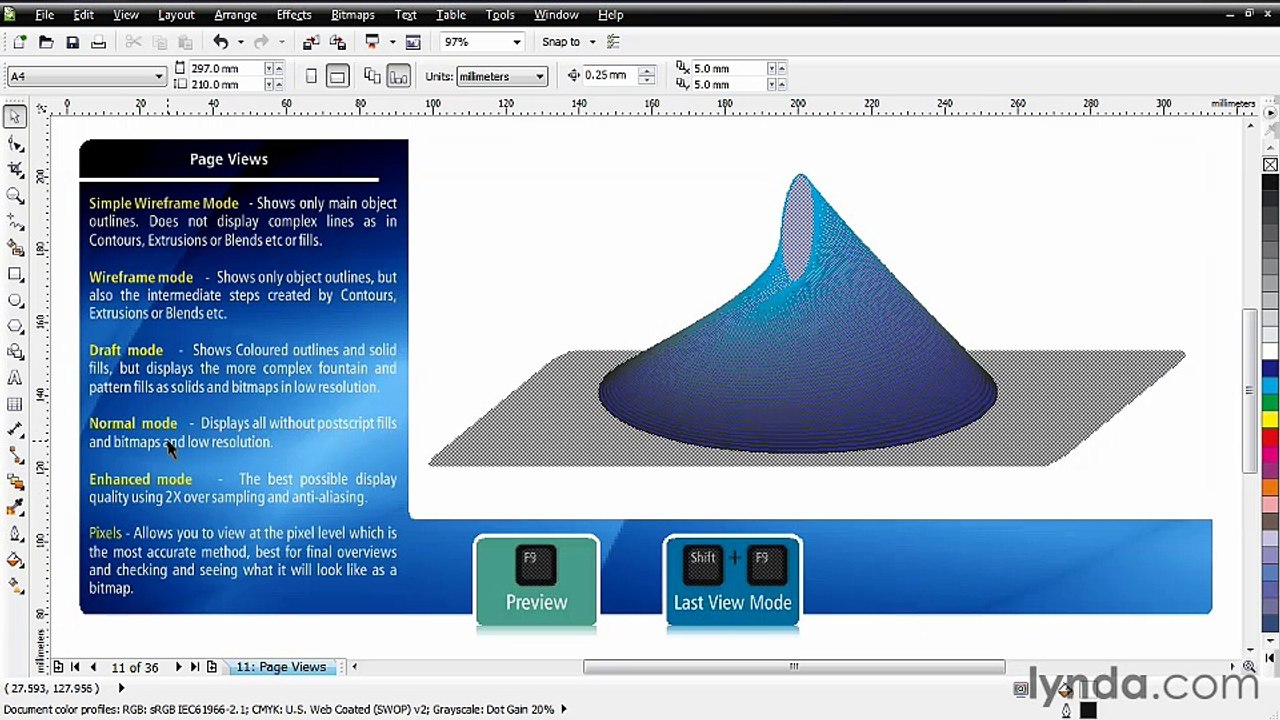Click the Open file icon

[x=46, y=42]
